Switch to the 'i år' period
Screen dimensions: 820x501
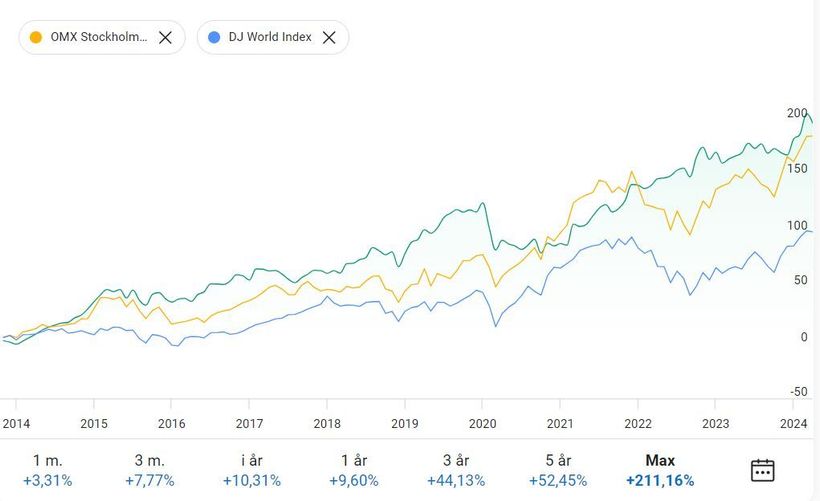tap(251, 470)
